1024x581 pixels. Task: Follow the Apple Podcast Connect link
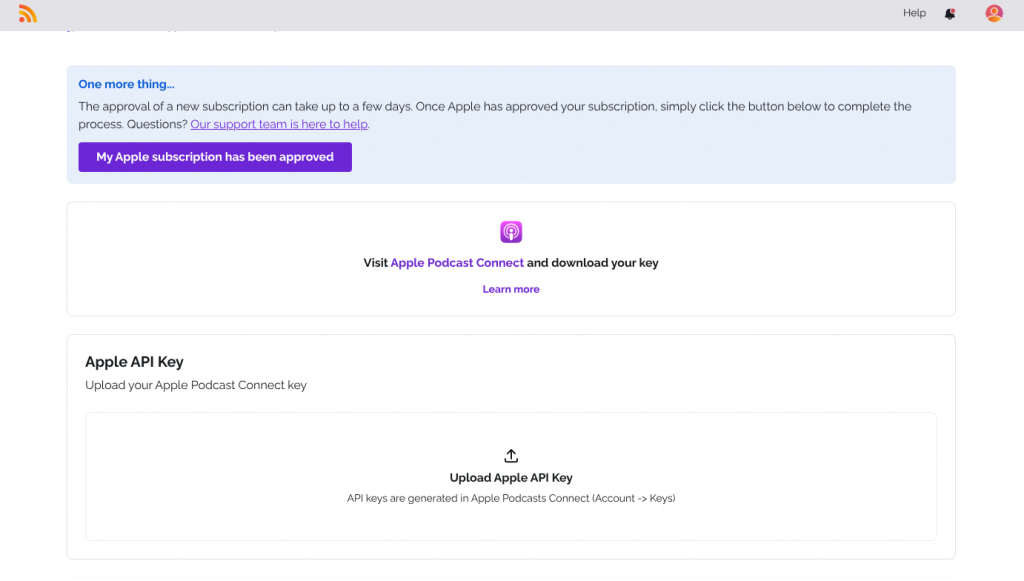point(457,263)
